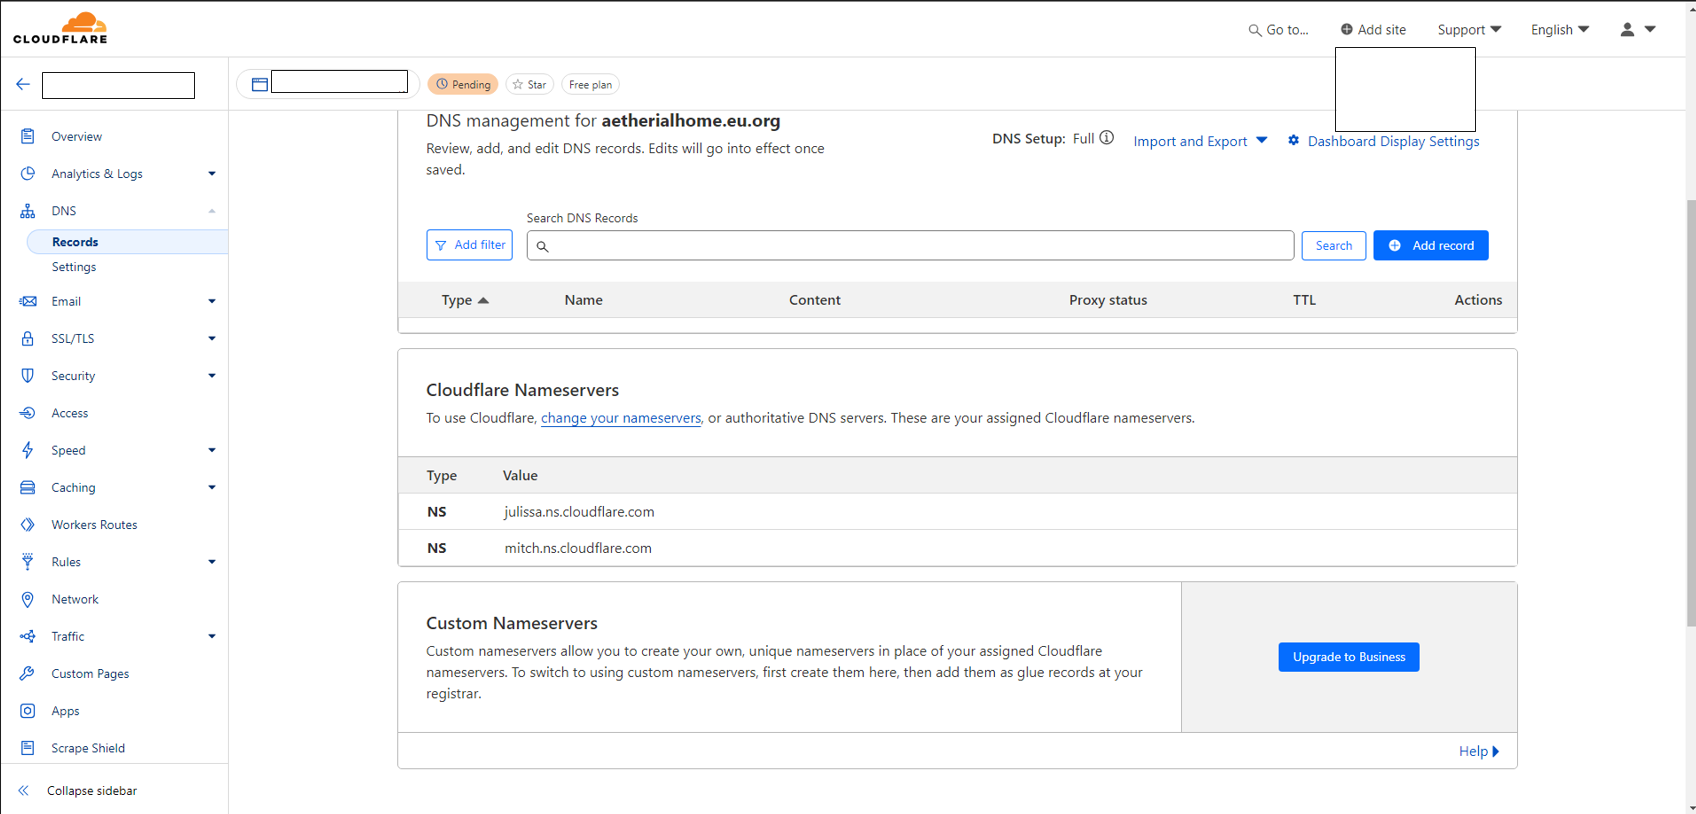The height and width of the screenshot is (814, 1696).
Task: Click the DNS Setup info icon
Action: [1107, 138]
